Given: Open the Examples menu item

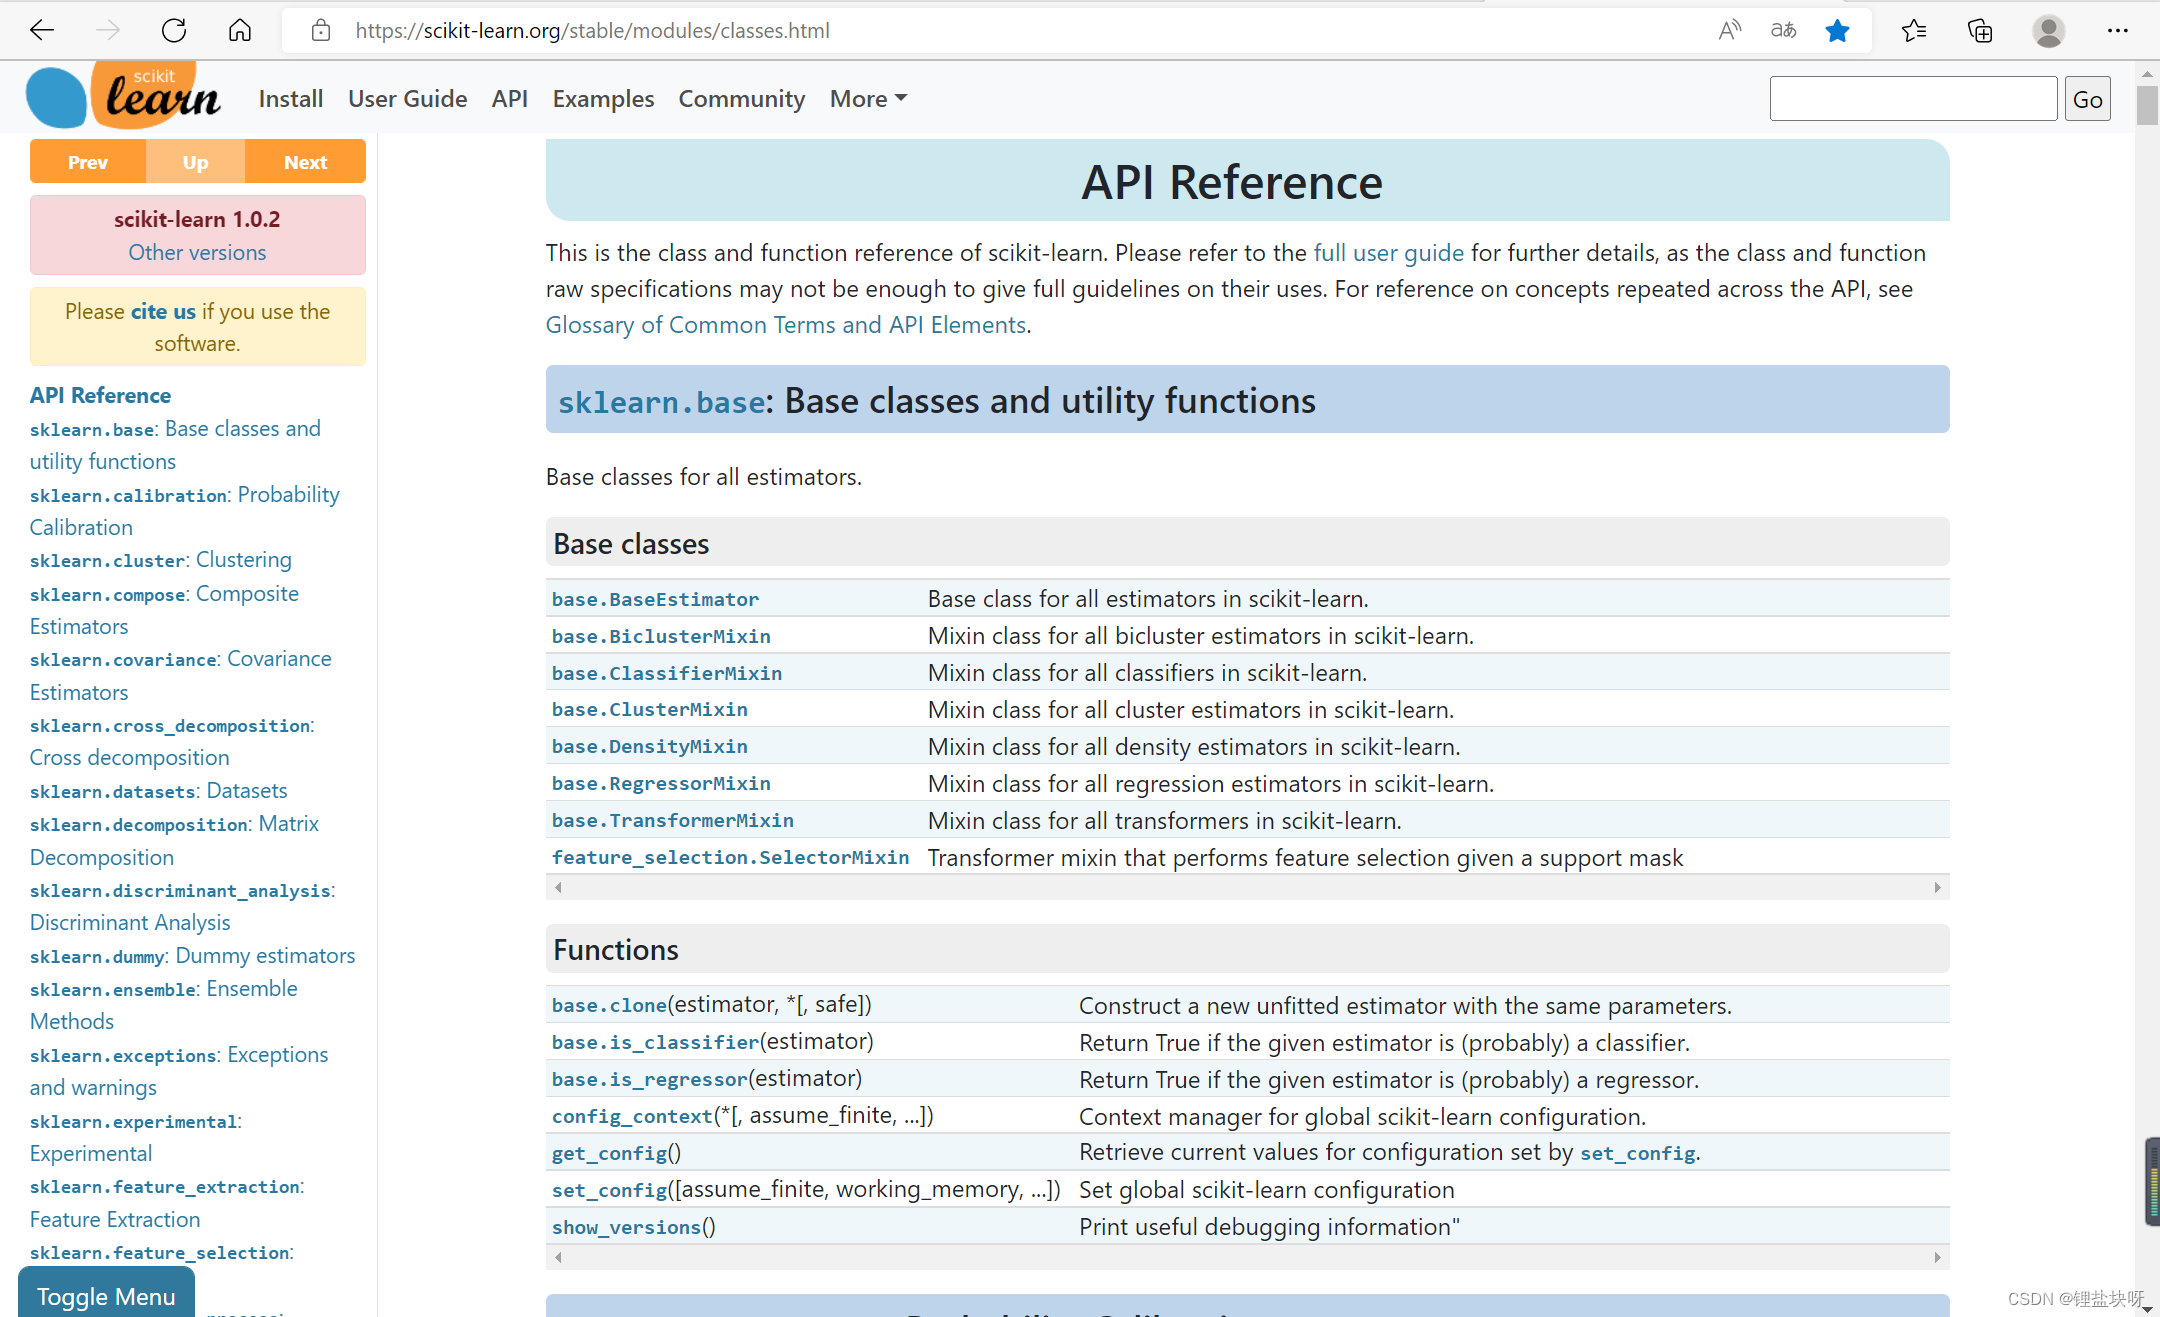Looking at the screenshot, I should tap(603, 99).
